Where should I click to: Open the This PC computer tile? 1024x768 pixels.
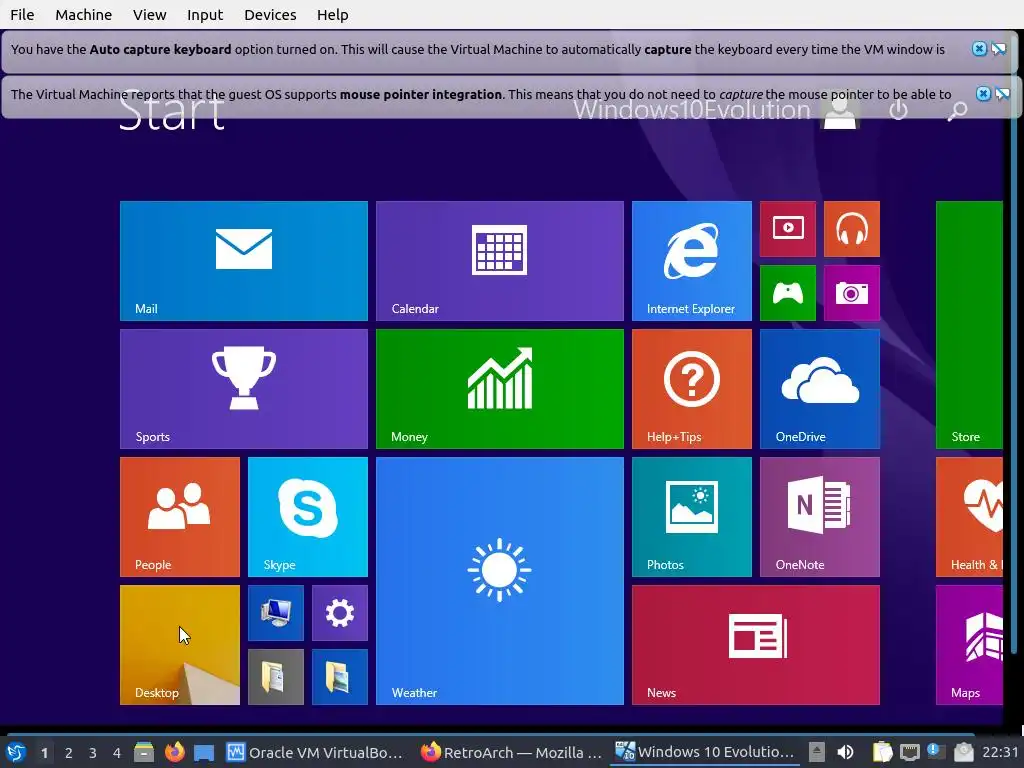pyautogui.click(x=276, y=613)
